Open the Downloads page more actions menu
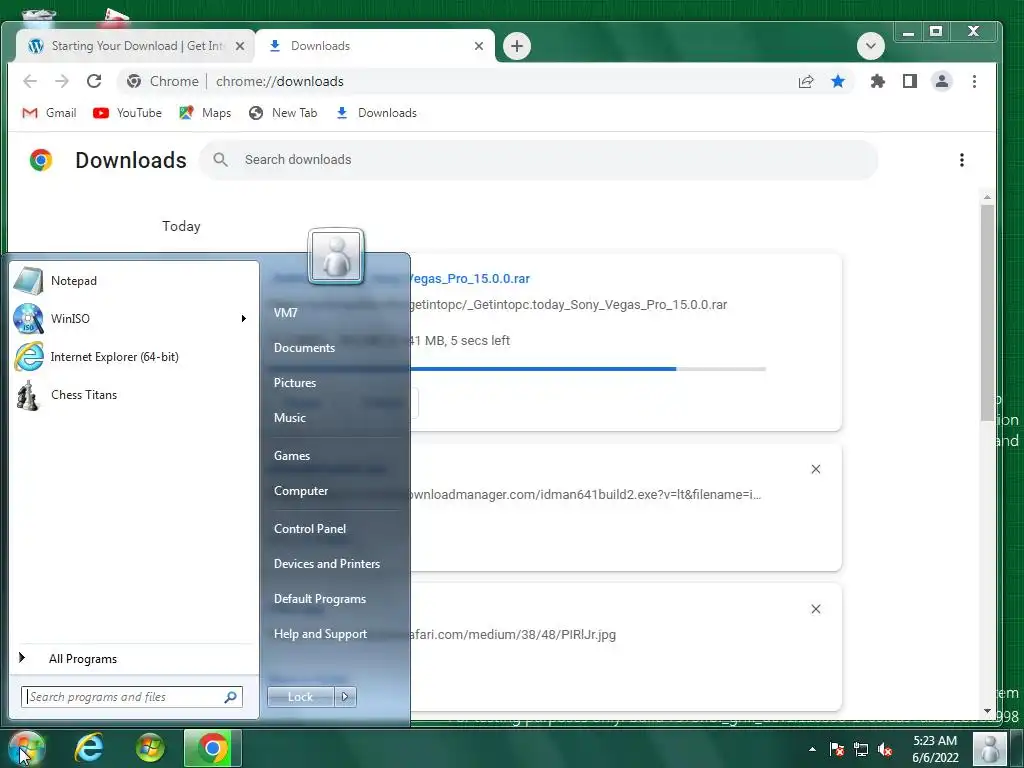The width and height of the screenshot is (1024, 768). point(961,160)
